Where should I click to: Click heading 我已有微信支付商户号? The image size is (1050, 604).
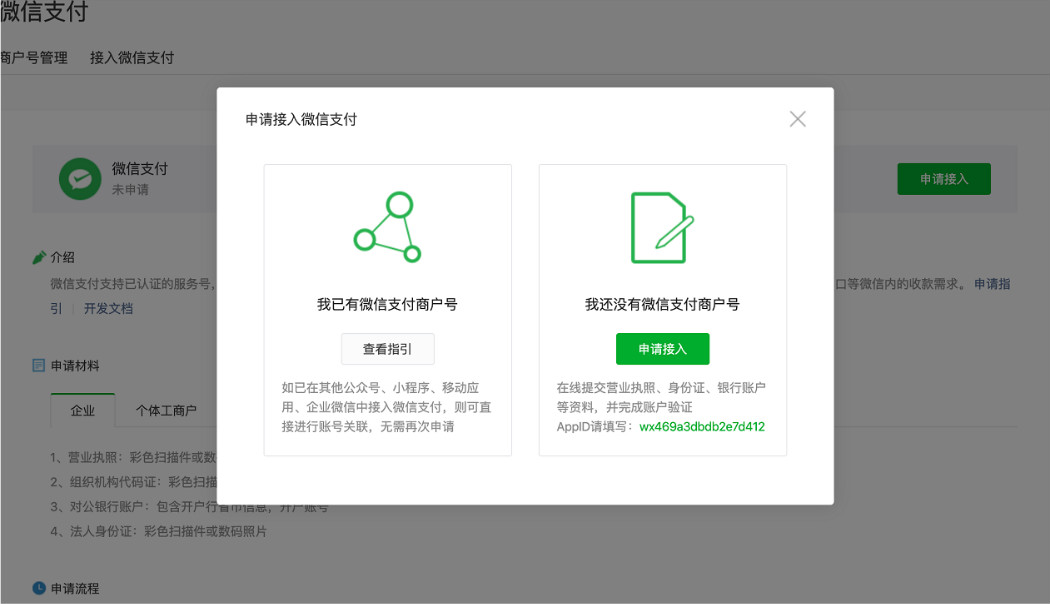coord(387,305)
